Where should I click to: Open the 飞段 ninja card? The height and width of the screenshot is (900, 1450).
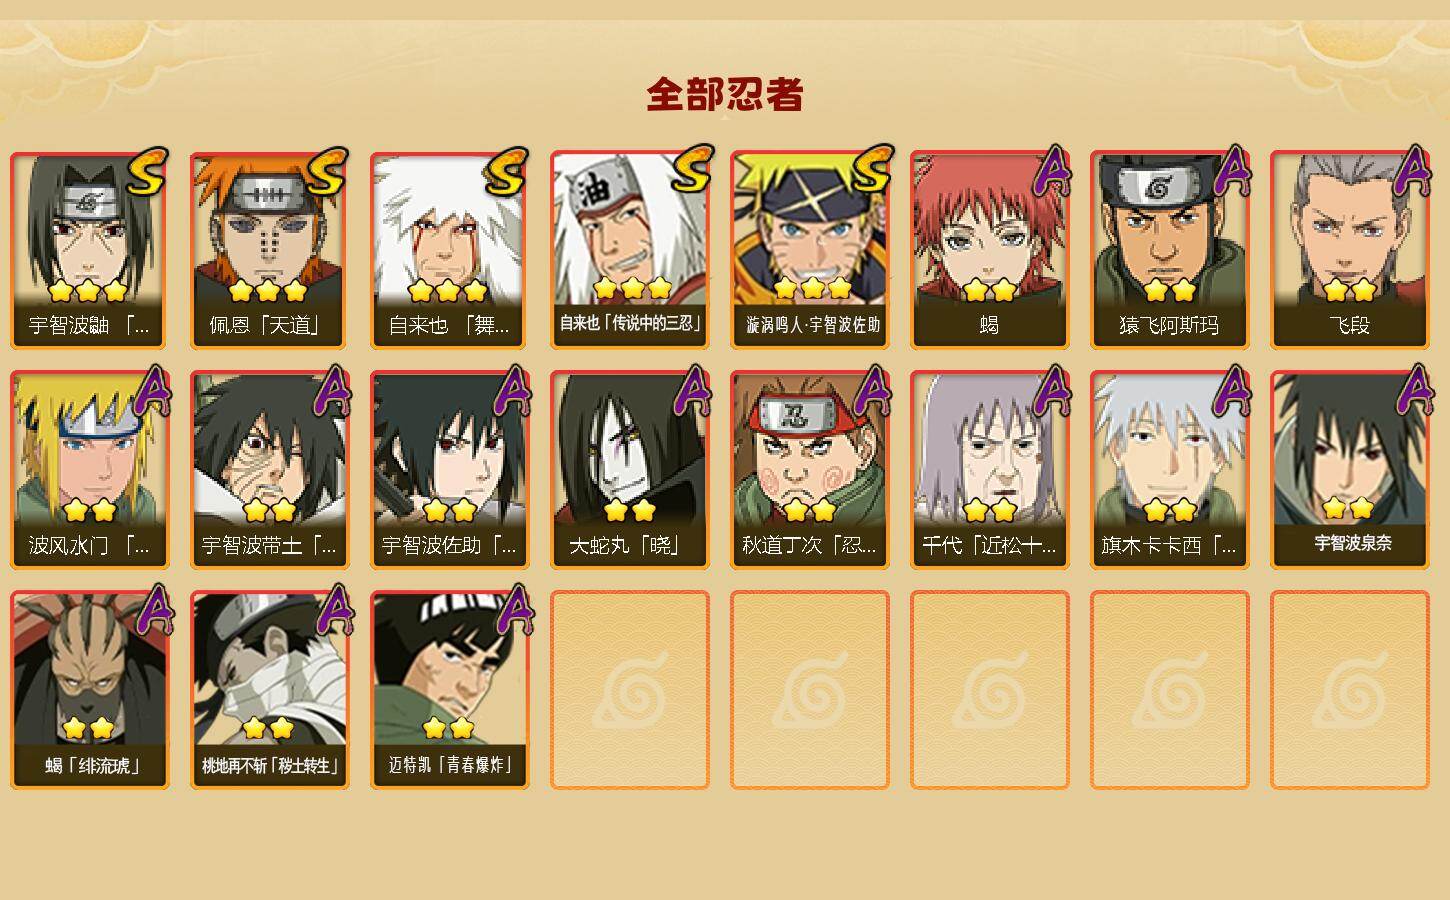click(x=1350, y=250)
